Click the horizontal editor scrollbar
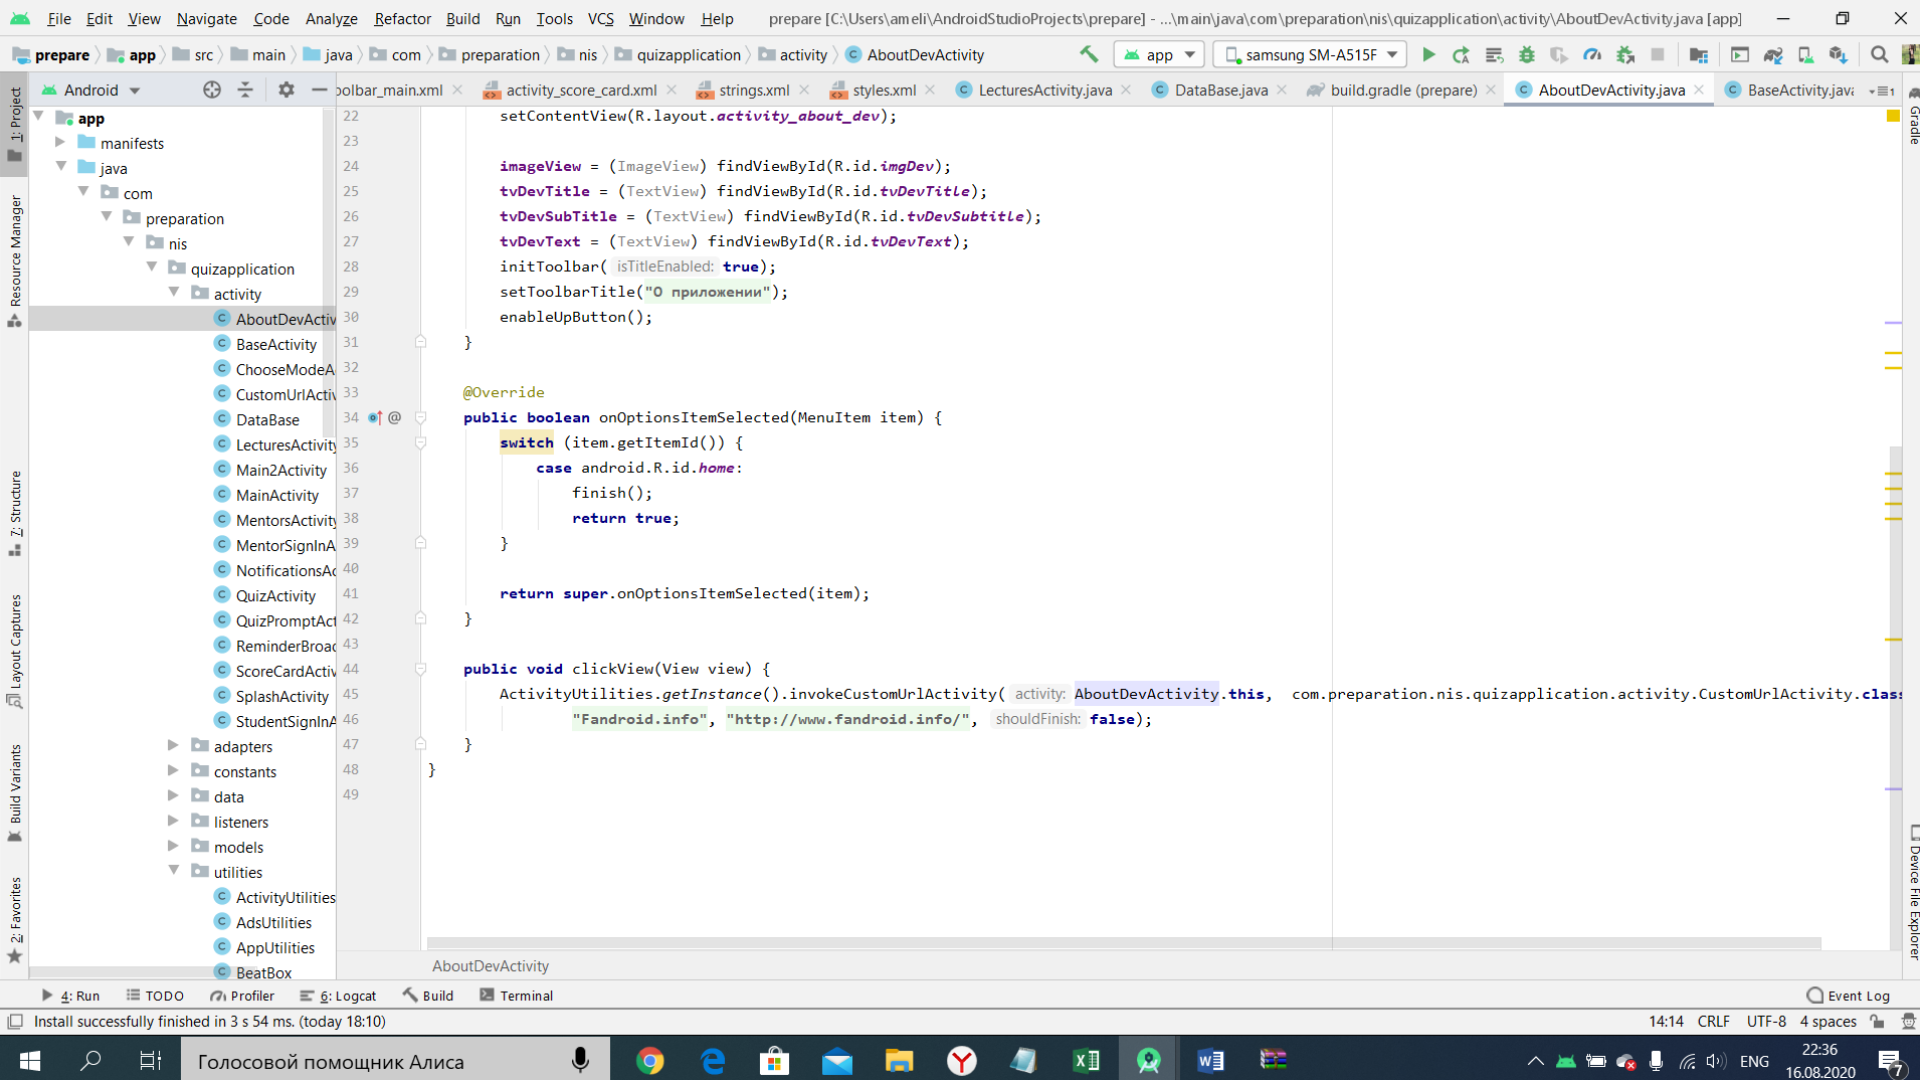The height and width of the screenshot is (1080, 1920). (x=1122, y=943)
